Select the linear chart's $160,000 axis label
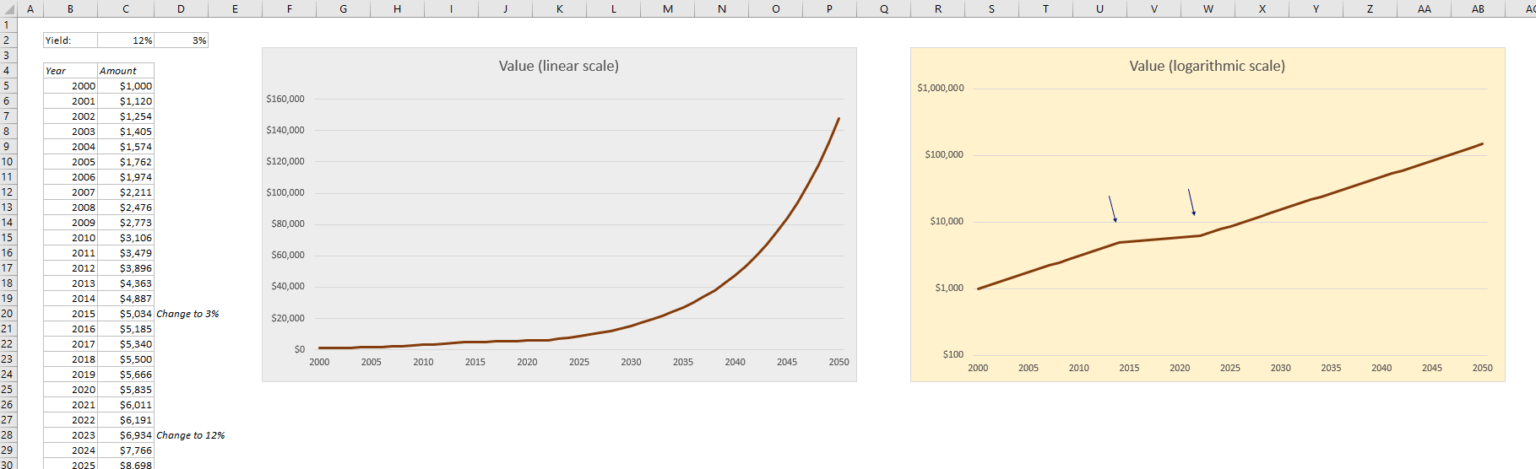 click(x=285, y=99)
